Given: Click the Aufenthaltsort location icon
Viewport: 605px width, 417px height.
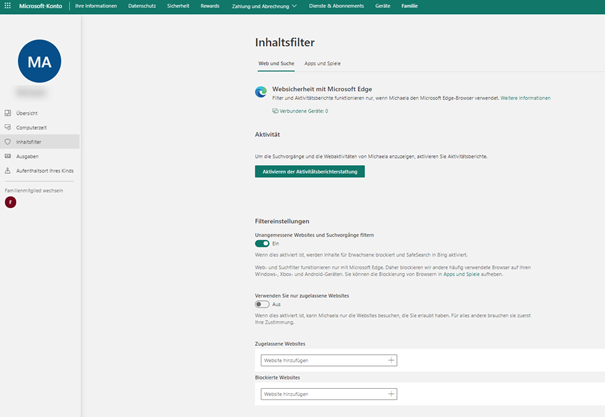Looking at the screenshot, I should pos(8,171).
